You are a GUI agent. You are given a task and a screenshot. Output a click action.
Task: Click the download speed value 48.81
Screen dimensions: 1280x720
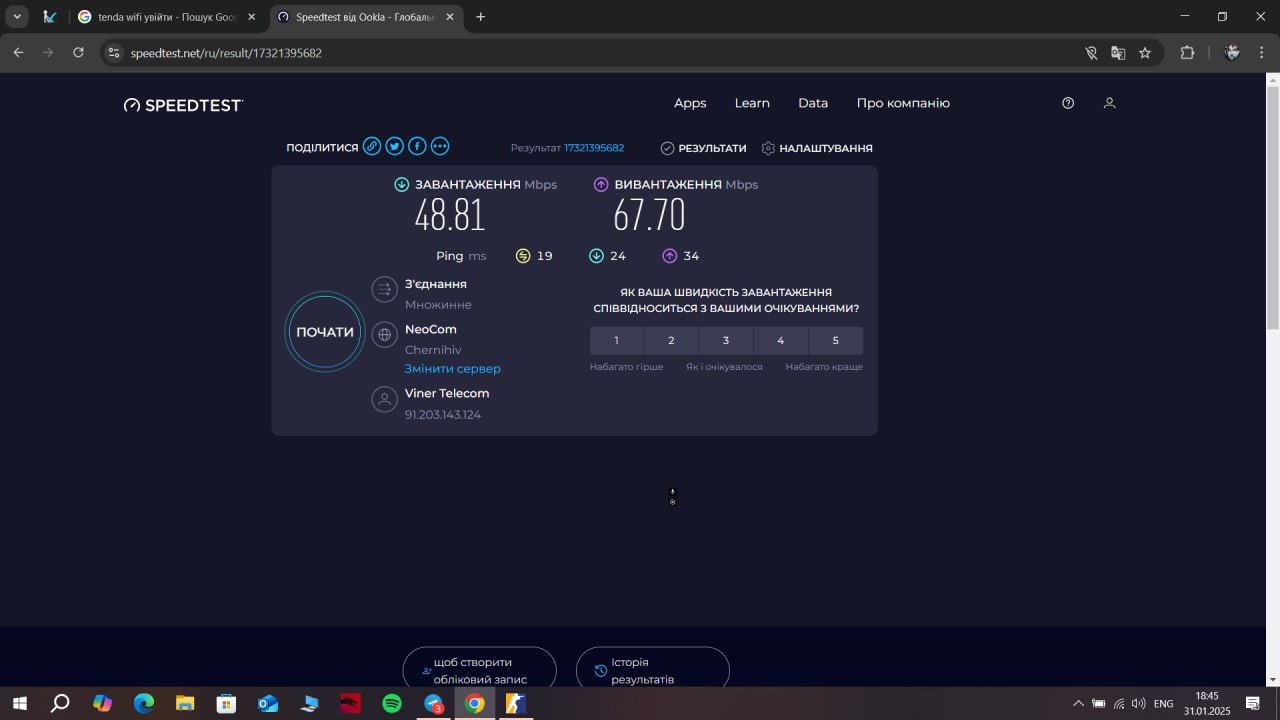pos(450,216)
